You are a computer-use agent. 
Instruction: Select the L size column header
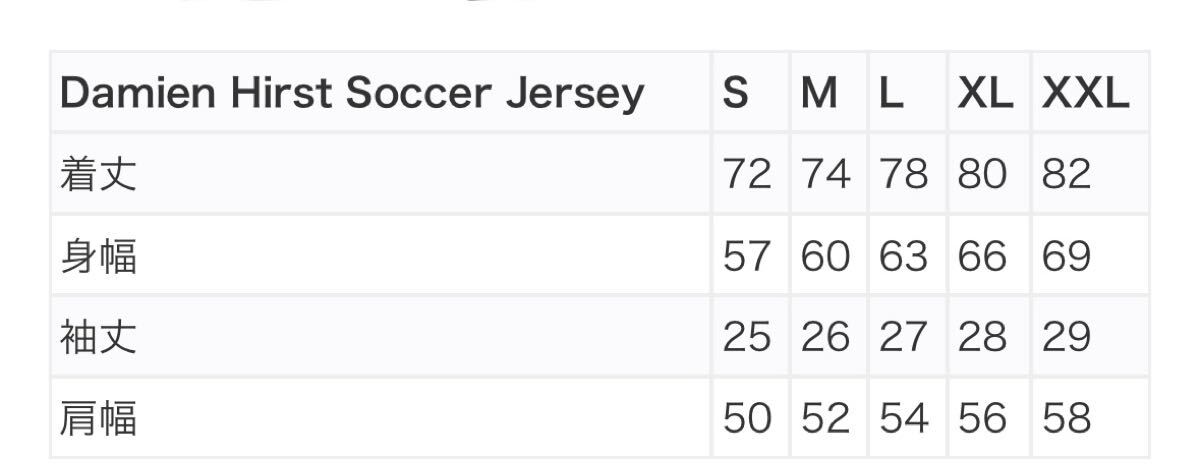891,94
